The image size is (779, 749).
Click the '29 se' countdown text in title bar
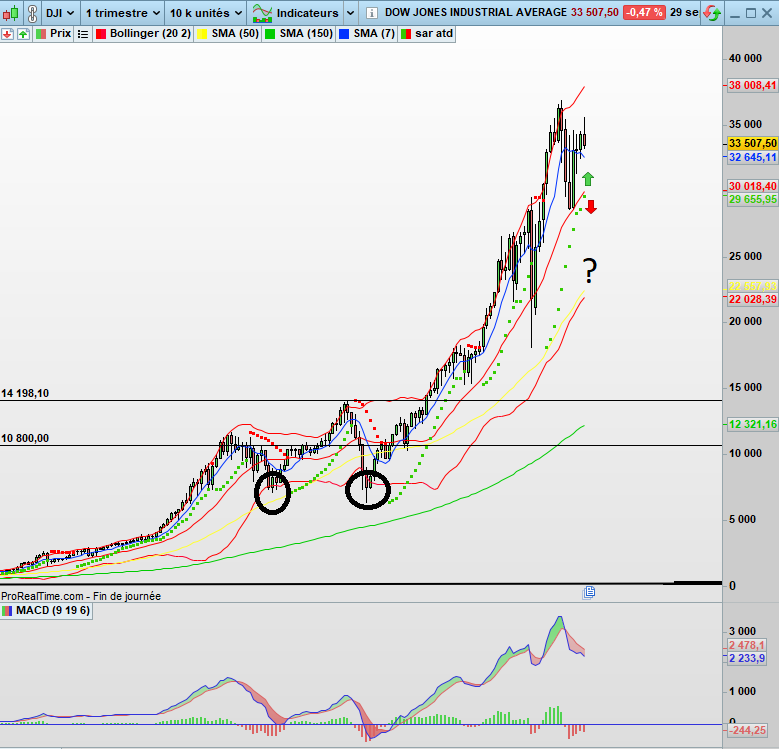pyautogui.click(x=684, y=12)
